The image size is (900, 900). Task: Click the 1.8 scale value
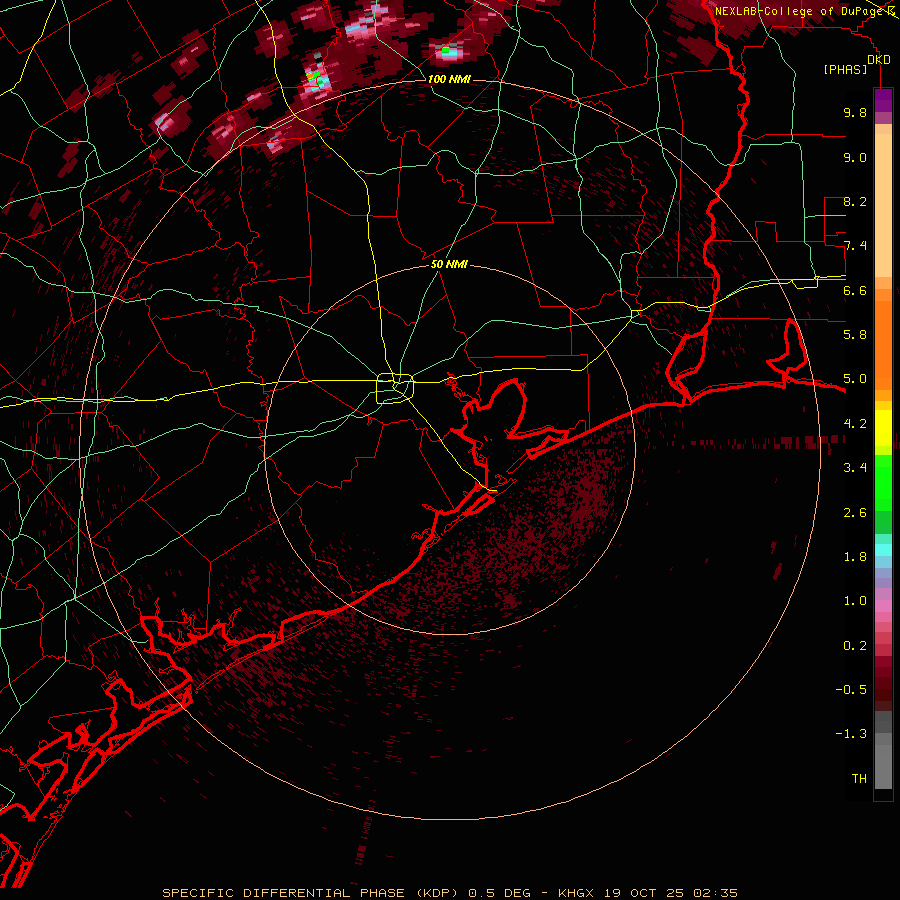coord(855,557)
